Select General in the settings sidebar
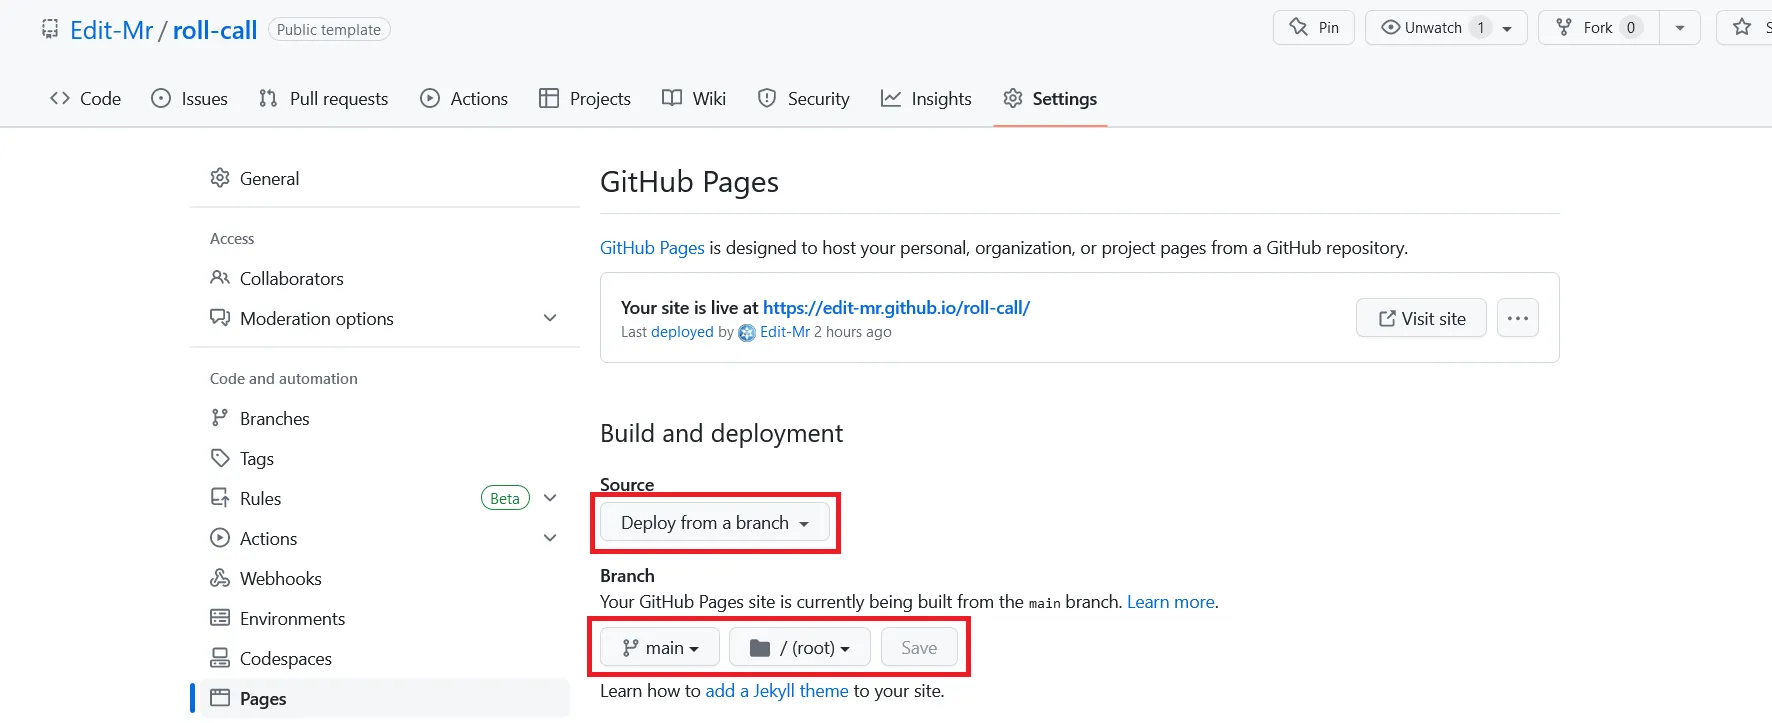Screen dimensions: 1772x723 click(385, 178)
